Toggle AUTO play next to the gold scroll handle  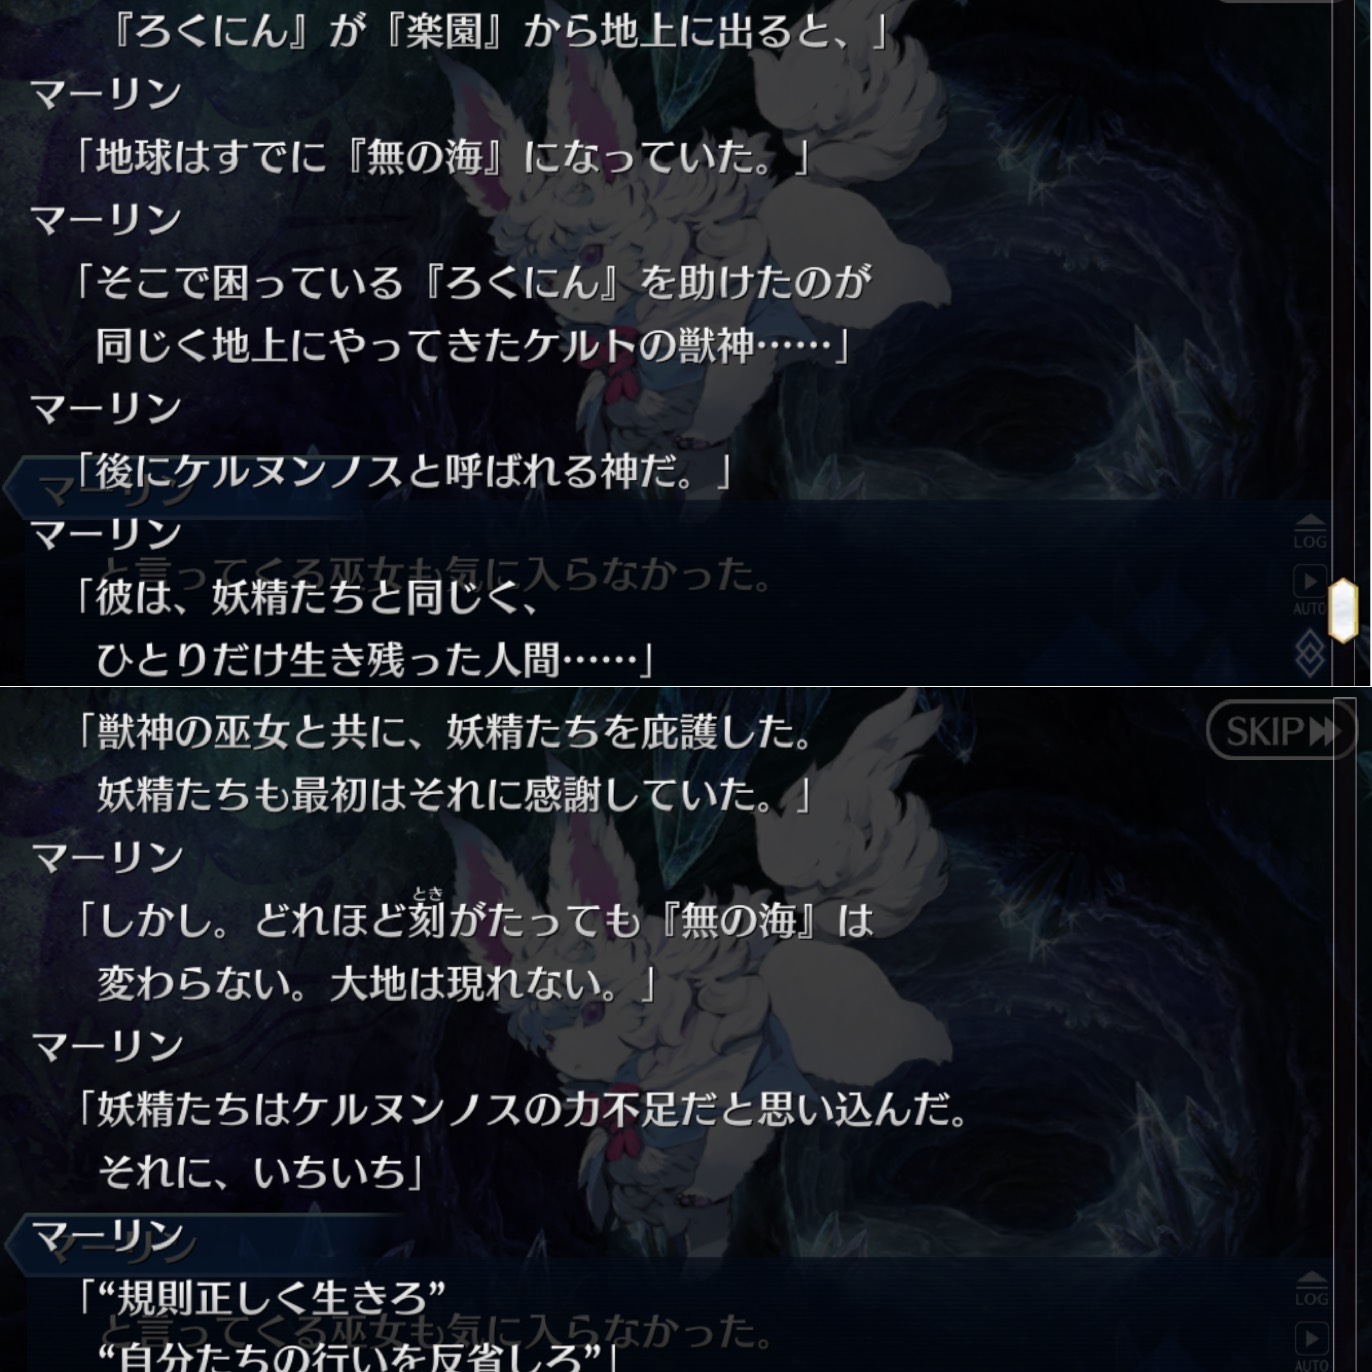pos(1310,590)
